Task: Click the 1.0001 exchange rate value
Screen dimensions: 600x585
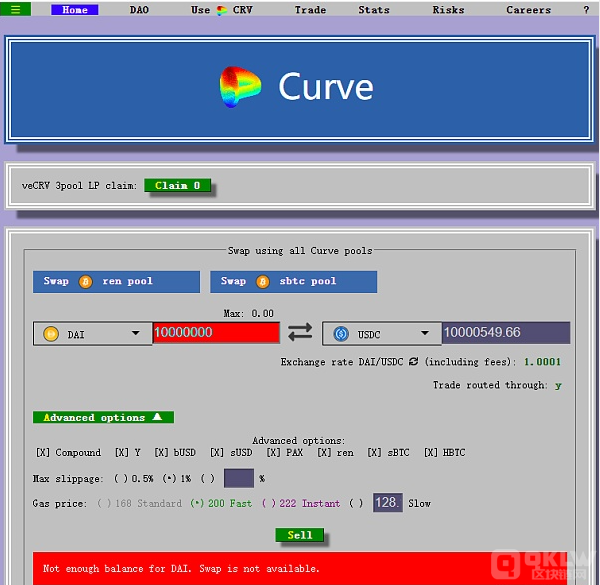Action: point(542,362)
